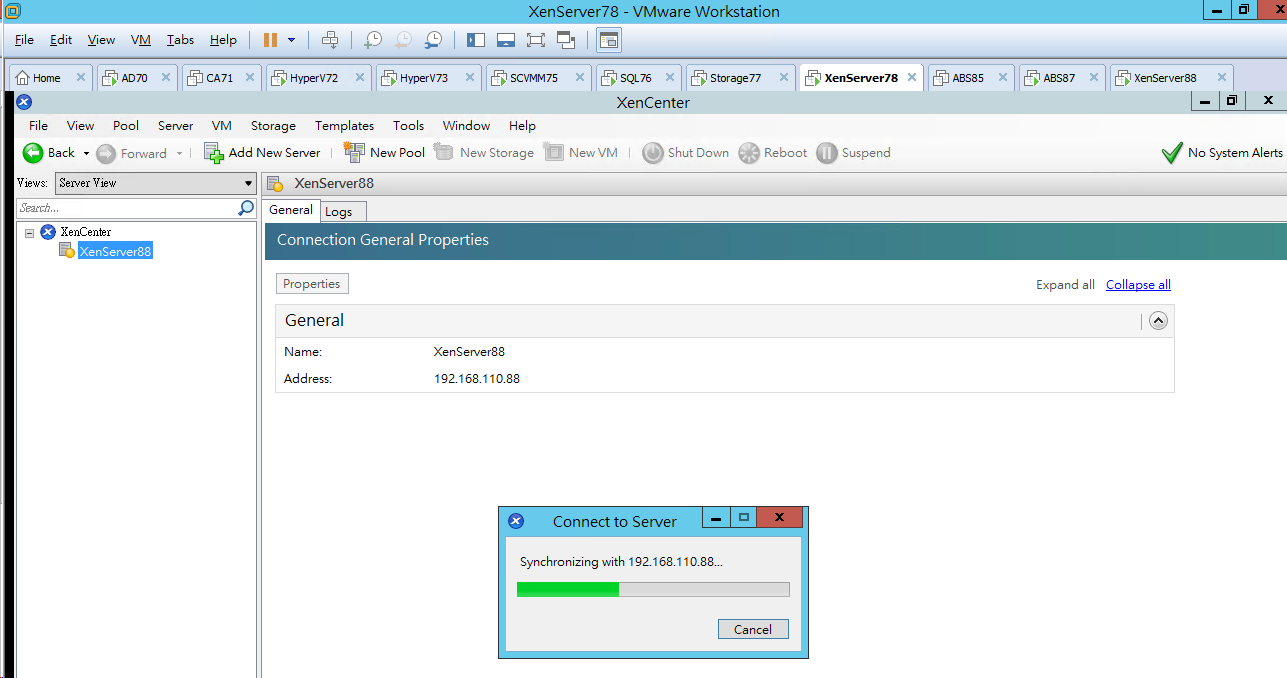Open the XenCenter Templates menu
The height and width of the screenshot is (678, 1287).
[x=344, y=125]
